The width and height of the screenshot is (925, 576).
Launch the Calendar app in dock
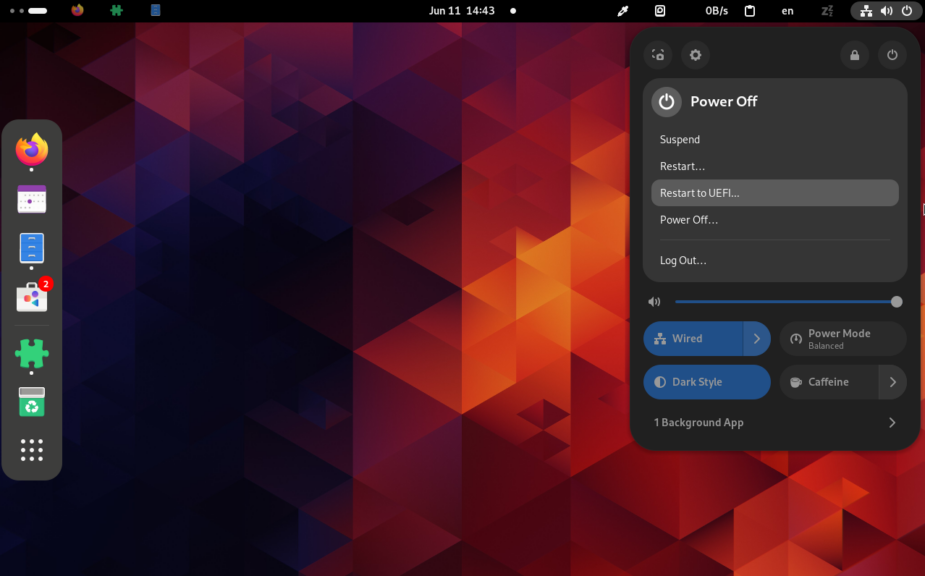coord(32,199)
